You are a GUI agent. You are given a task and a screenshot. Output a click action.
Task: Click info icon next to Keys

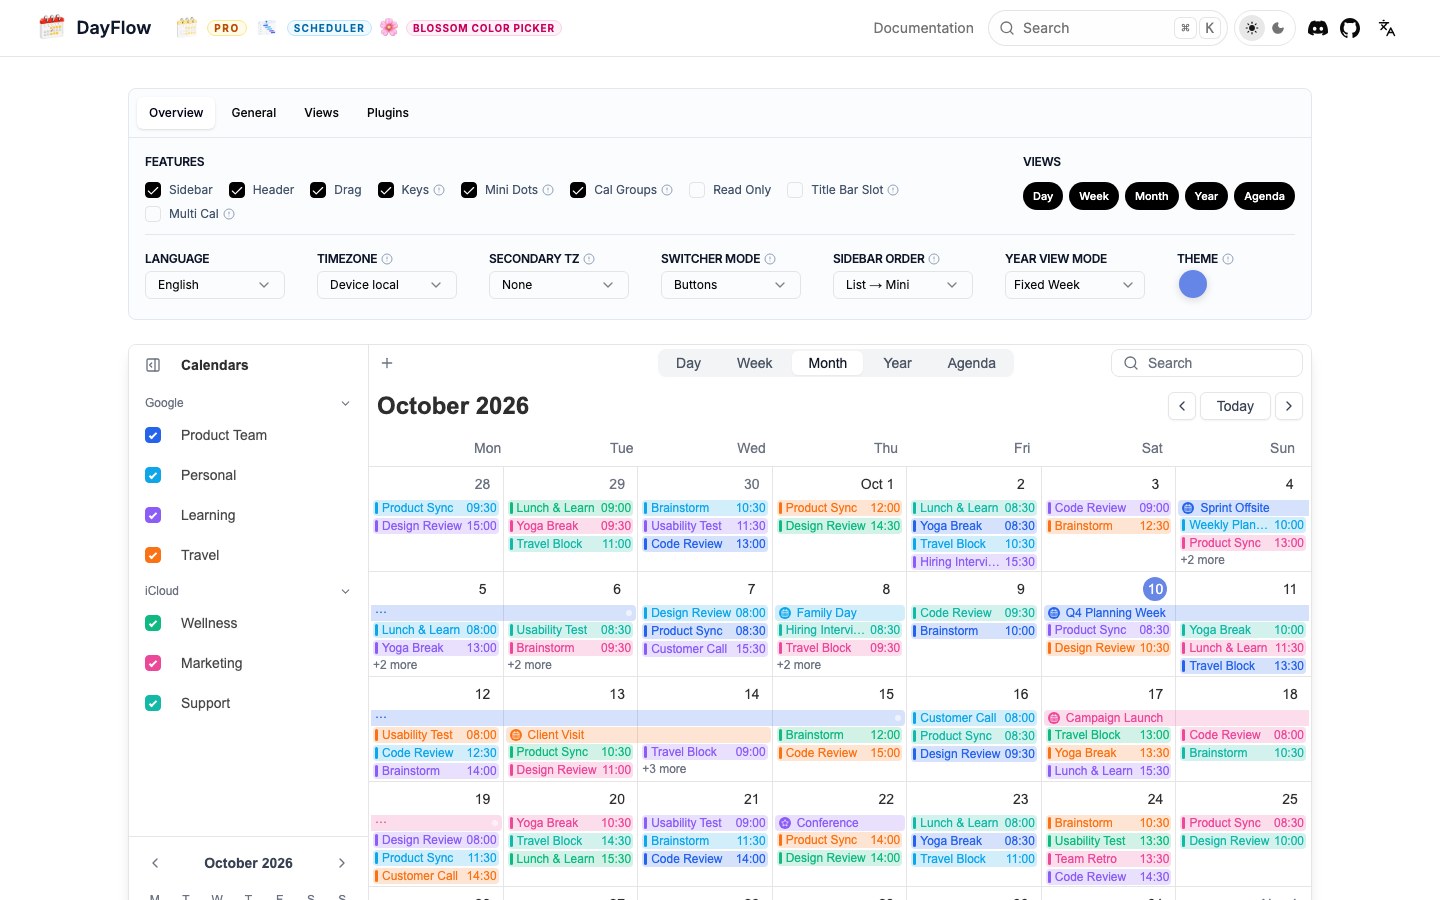[x=439, y=190]
